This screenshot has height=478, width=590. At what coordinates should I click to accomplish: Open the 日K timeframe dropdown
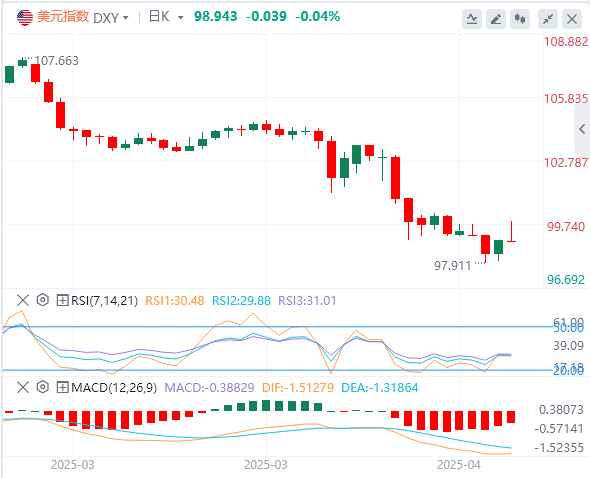166,17
